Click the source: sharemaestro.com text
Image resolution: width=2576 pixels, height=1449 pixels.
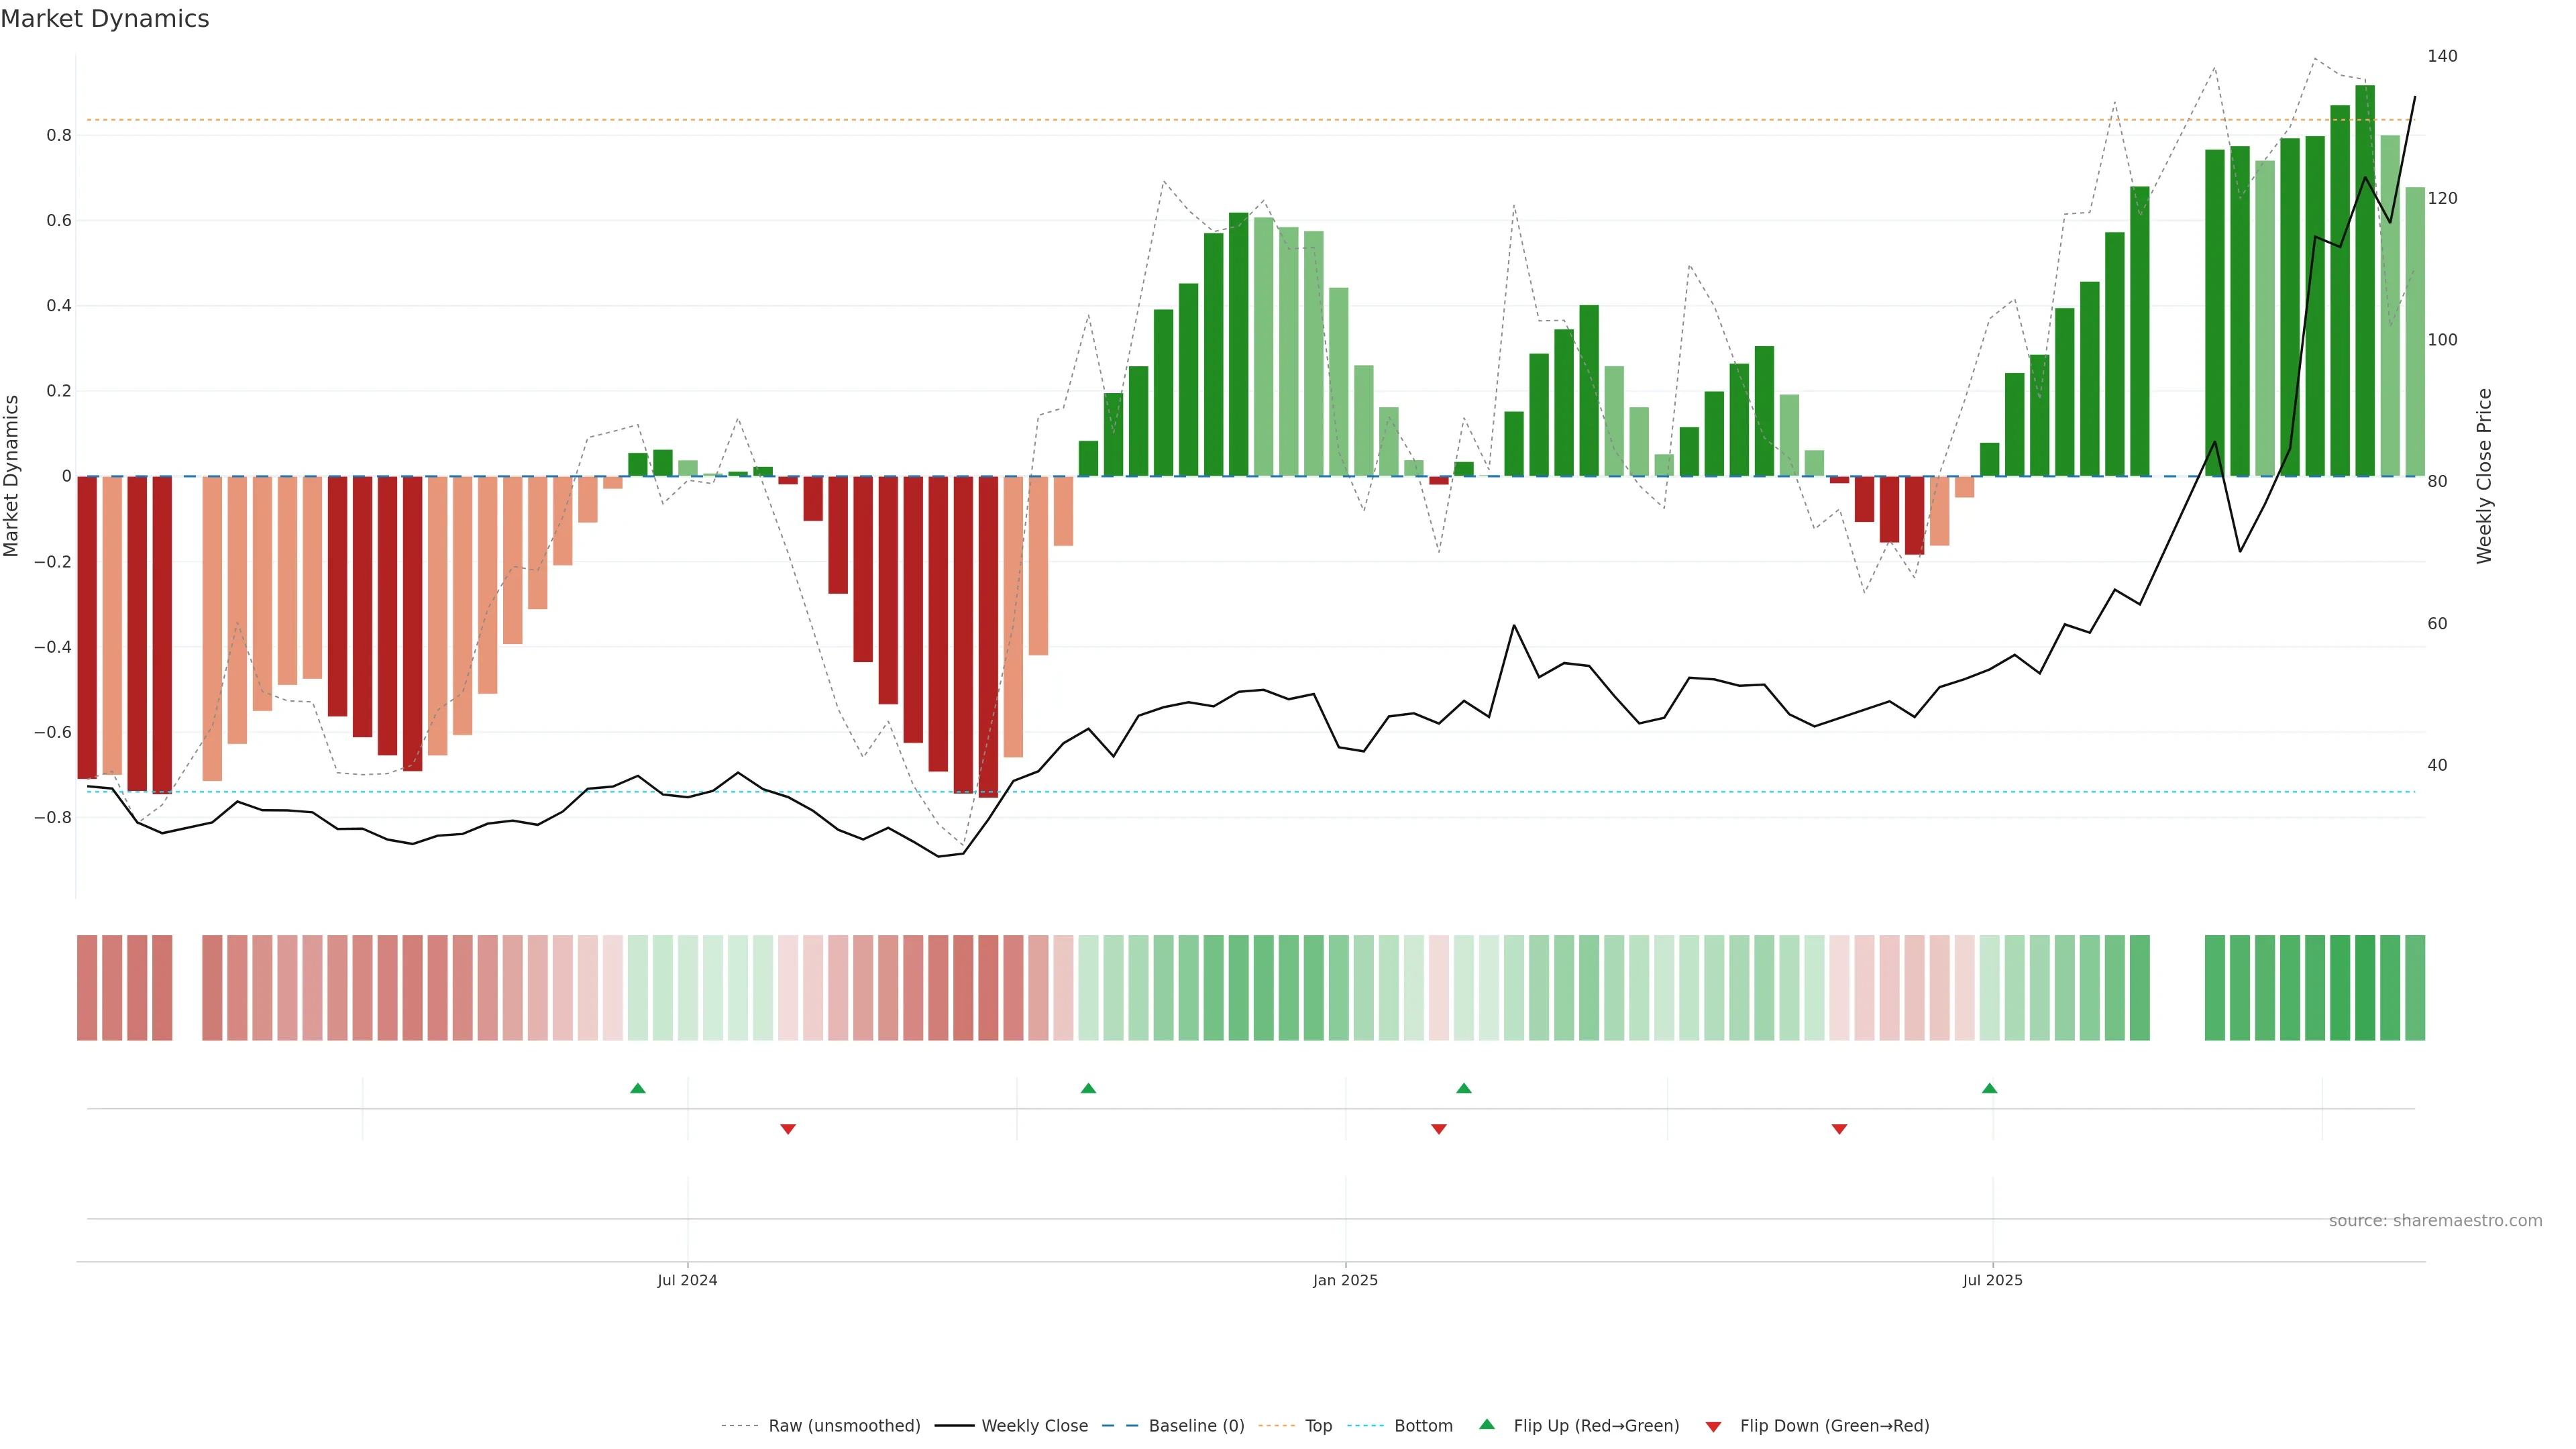click(x=2435, y=1221)
